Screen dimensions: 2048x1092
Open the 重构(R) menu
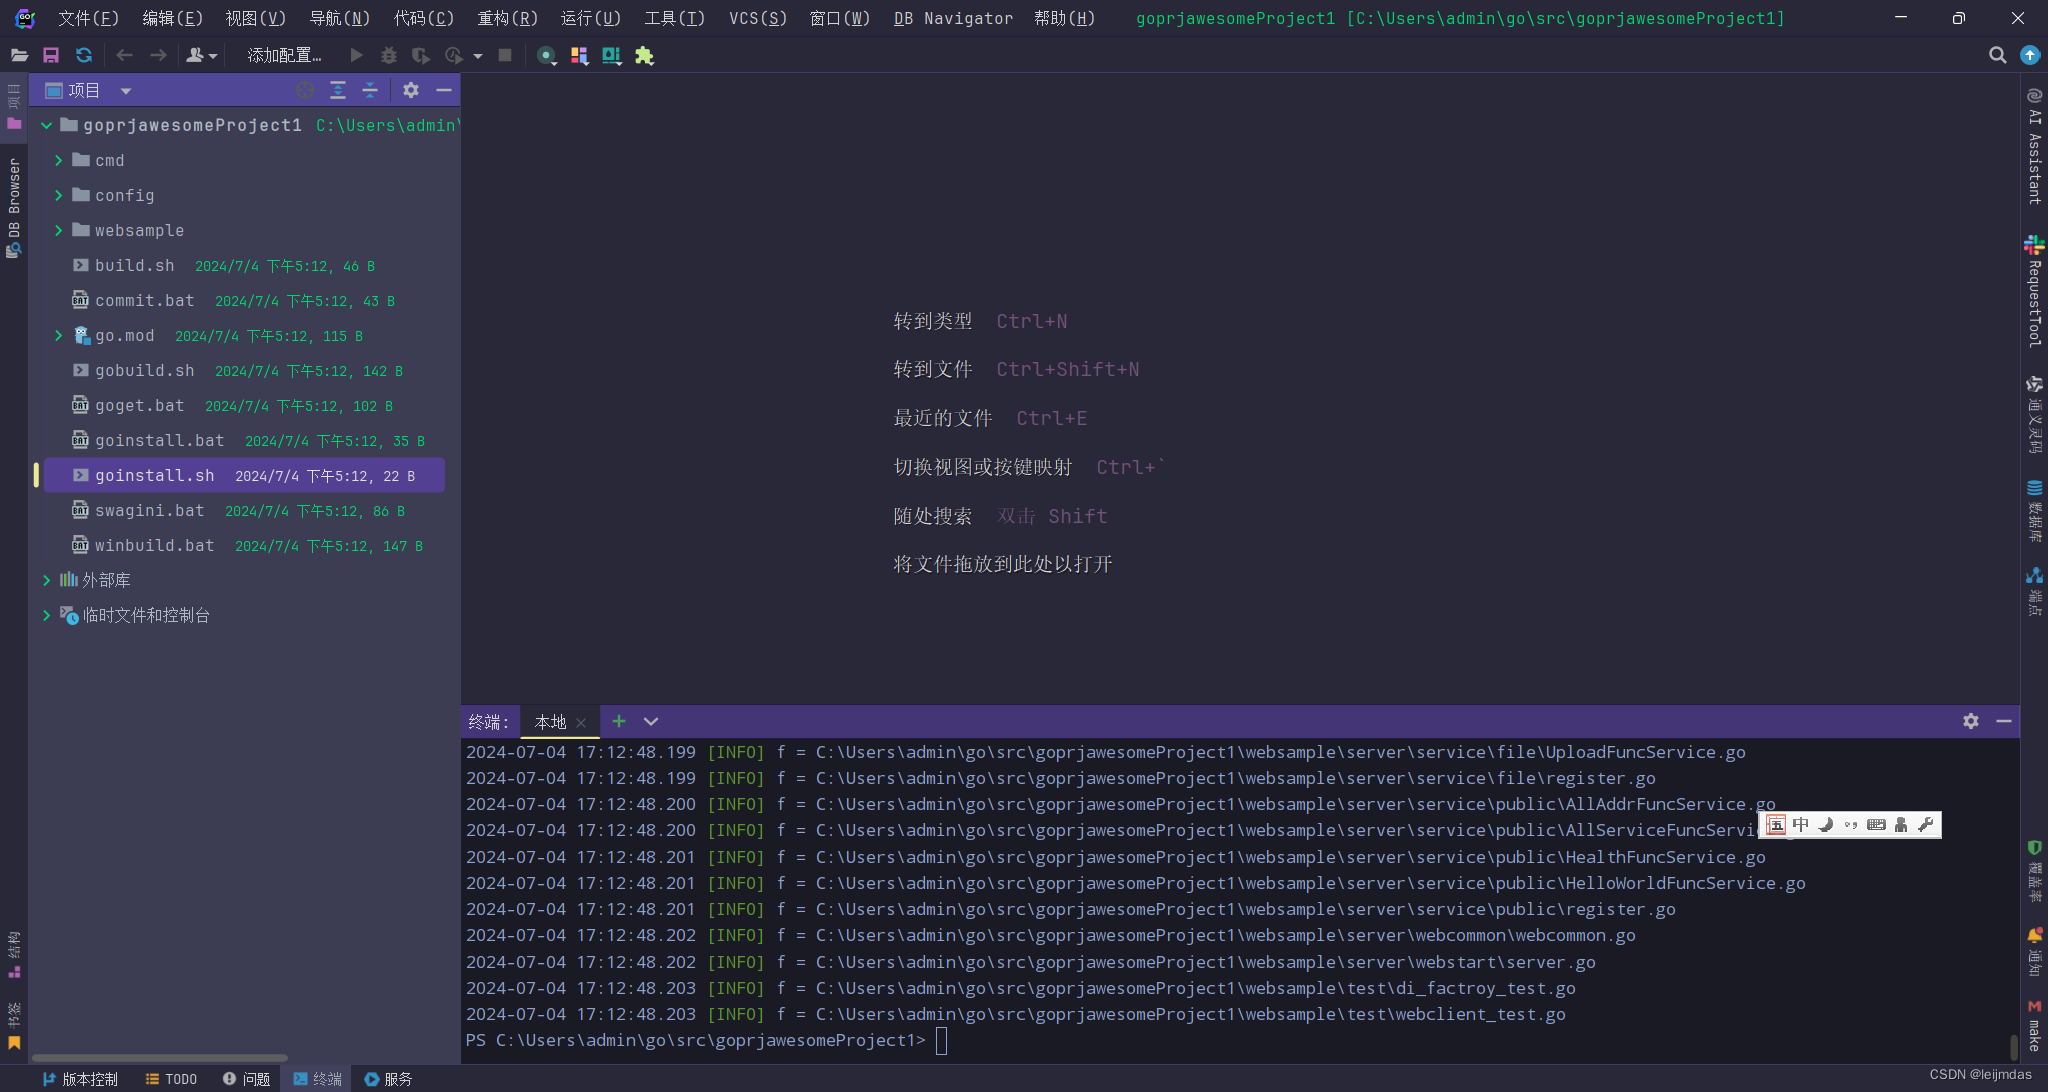tap(507, 18)
